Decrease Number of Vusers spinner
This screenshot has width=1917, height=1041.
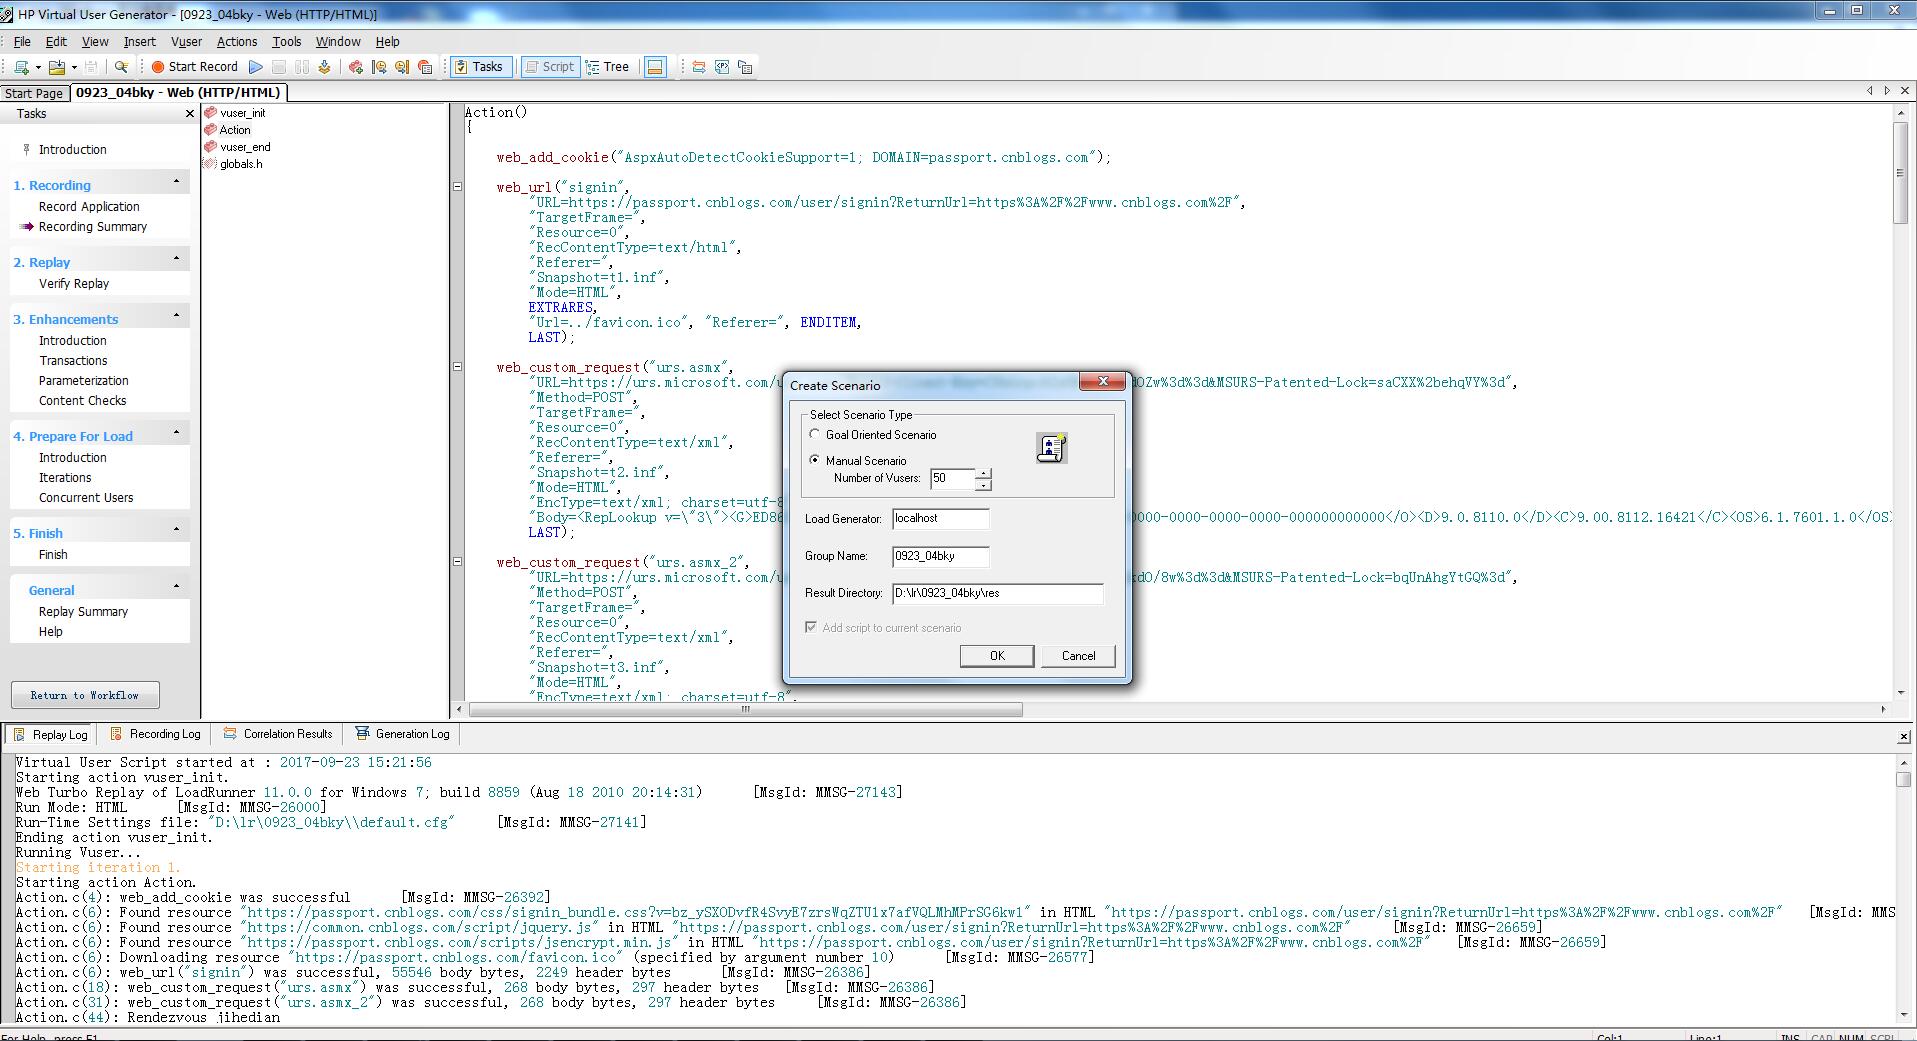pyautogui.click(x=984, y=485)
